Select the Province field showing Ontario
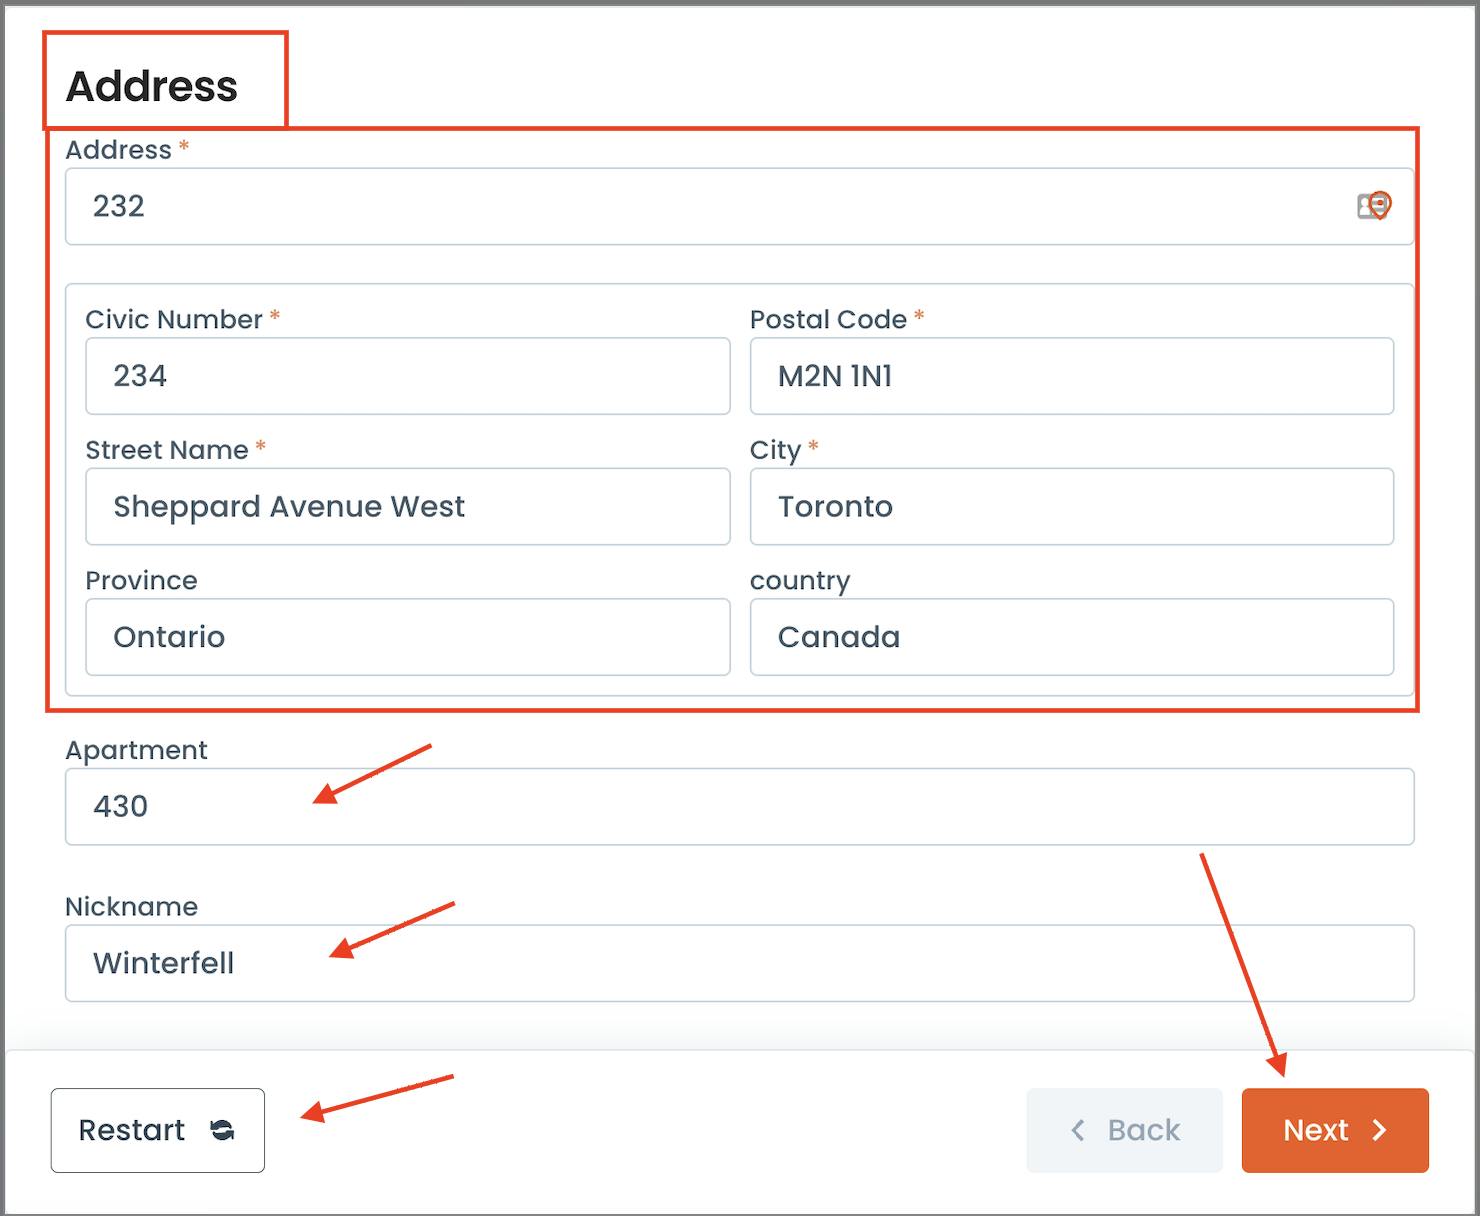Screen dimensions: 1480x1216 pos(407,637)
